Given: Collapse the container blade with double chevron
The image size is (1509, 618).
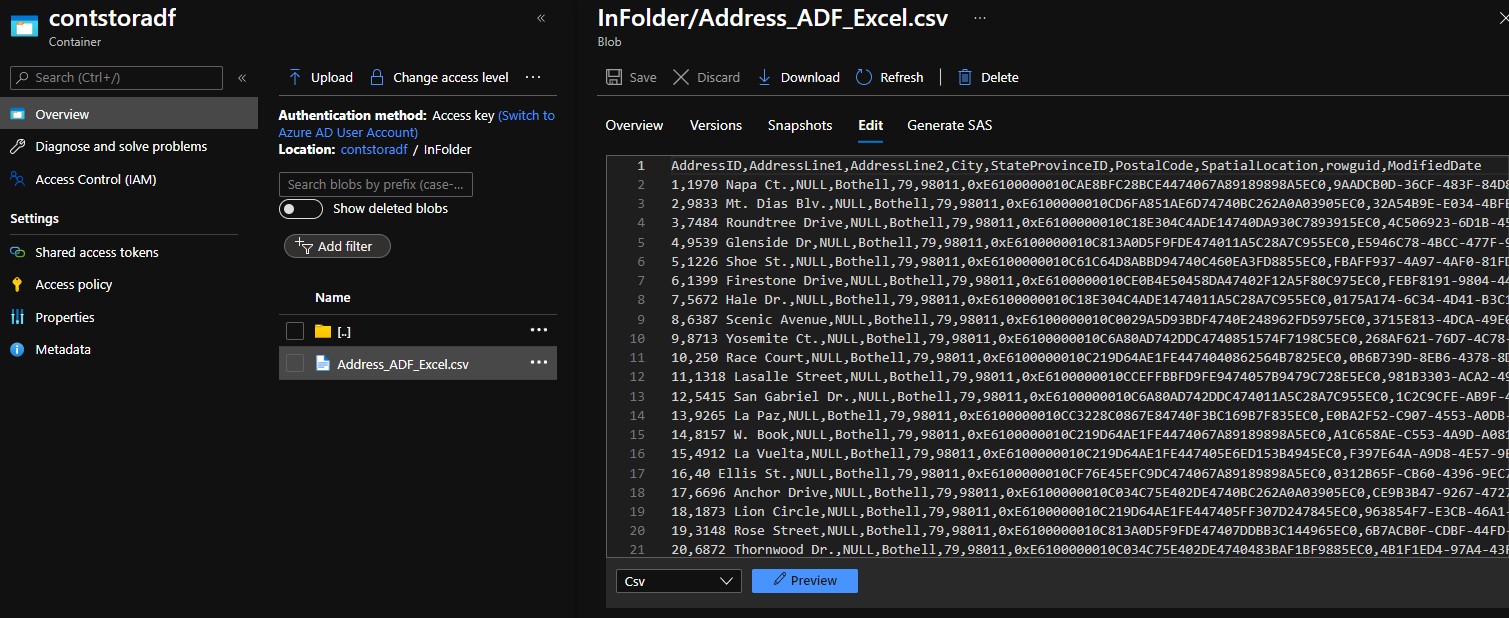Looking at the screenshot, I should tap(541, 18).
